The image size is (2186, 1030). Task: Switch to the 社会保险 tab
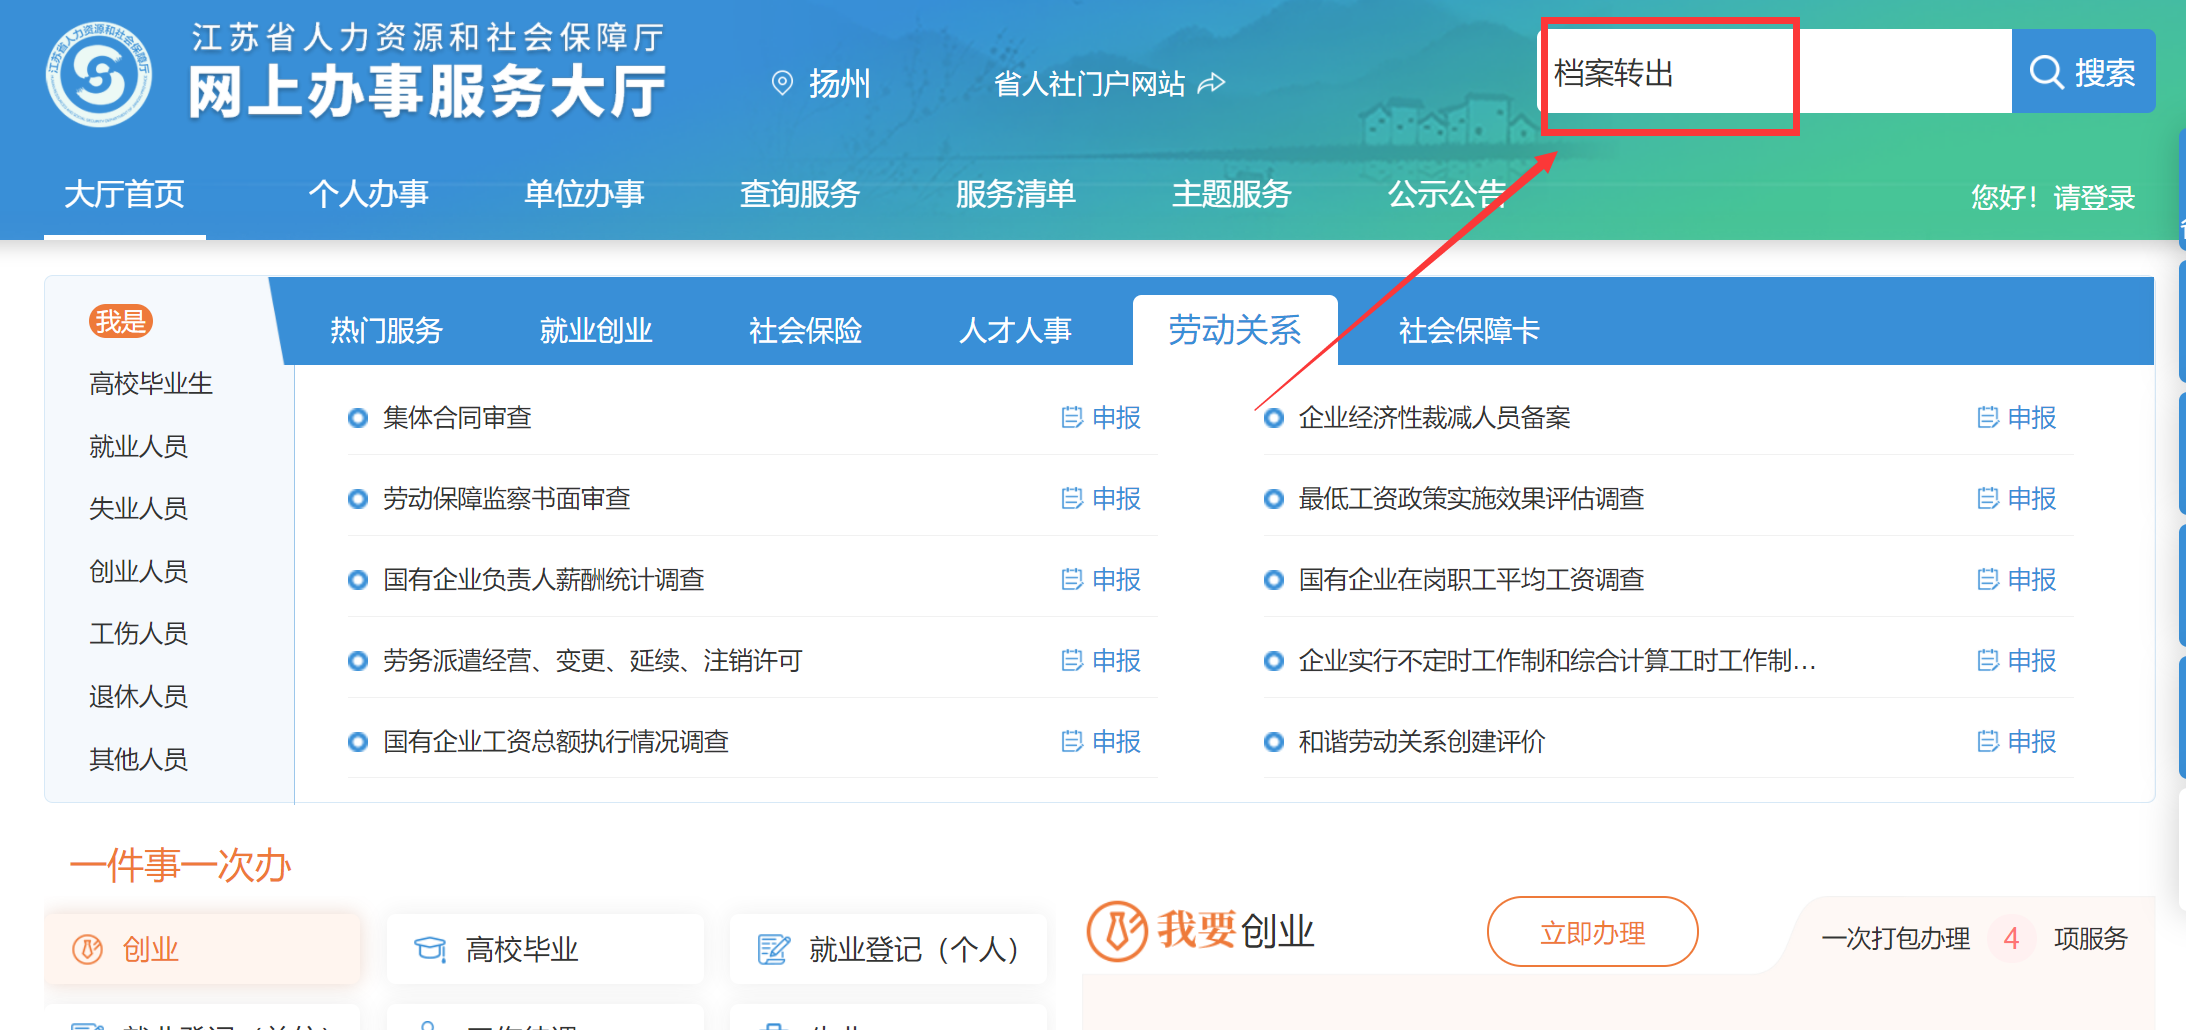pyautogui.click(x=805, y=330)
